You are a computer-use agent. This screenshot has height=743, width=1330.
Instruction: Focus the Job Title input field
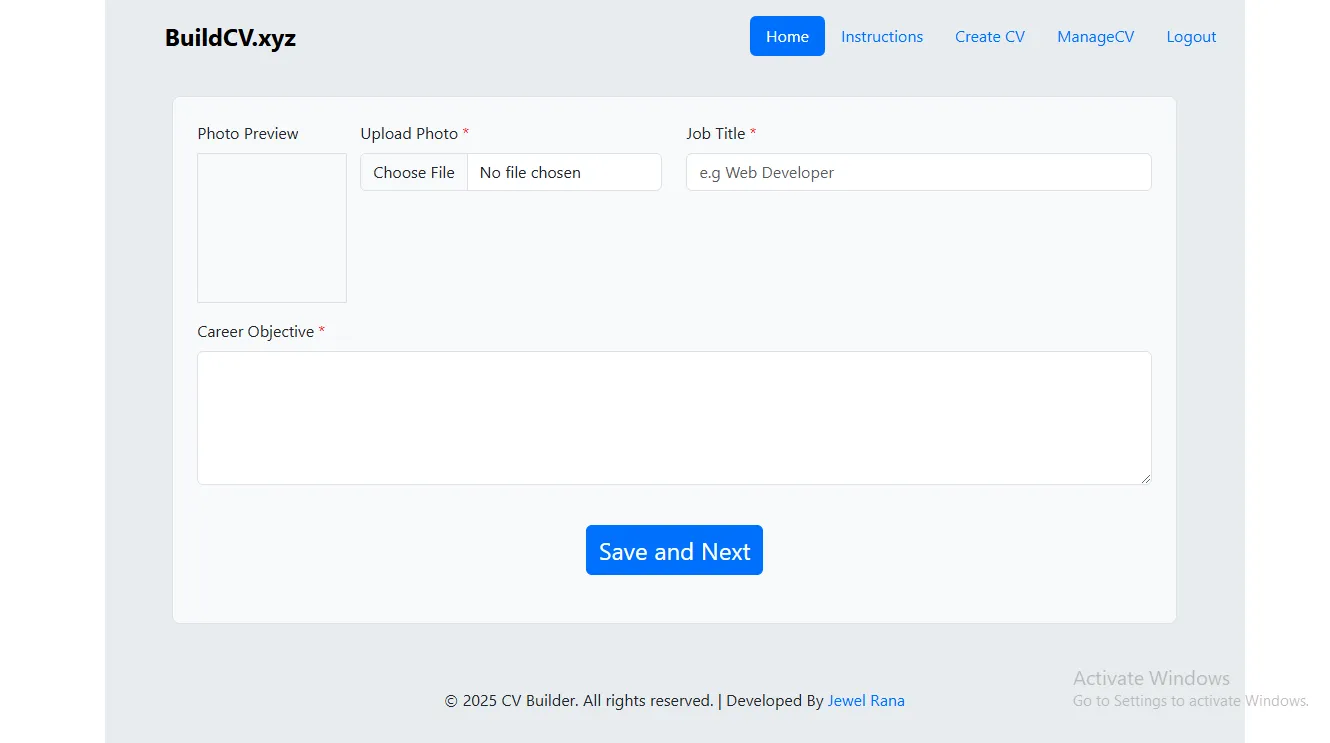(918, 173)
